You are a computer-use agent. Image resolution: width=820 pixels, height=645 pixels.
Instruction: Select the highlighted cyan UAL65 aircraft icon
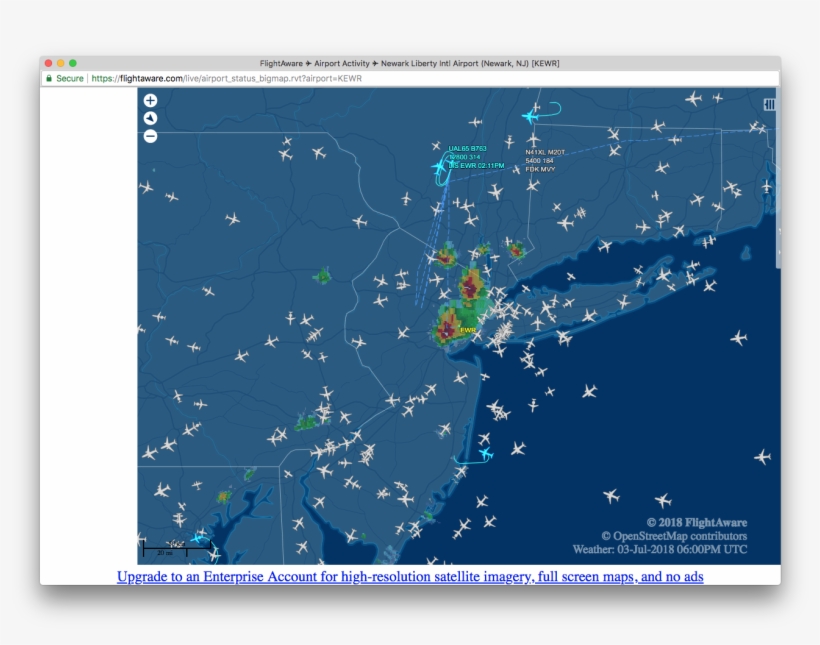pyautogui.click(x=438, y=167)
